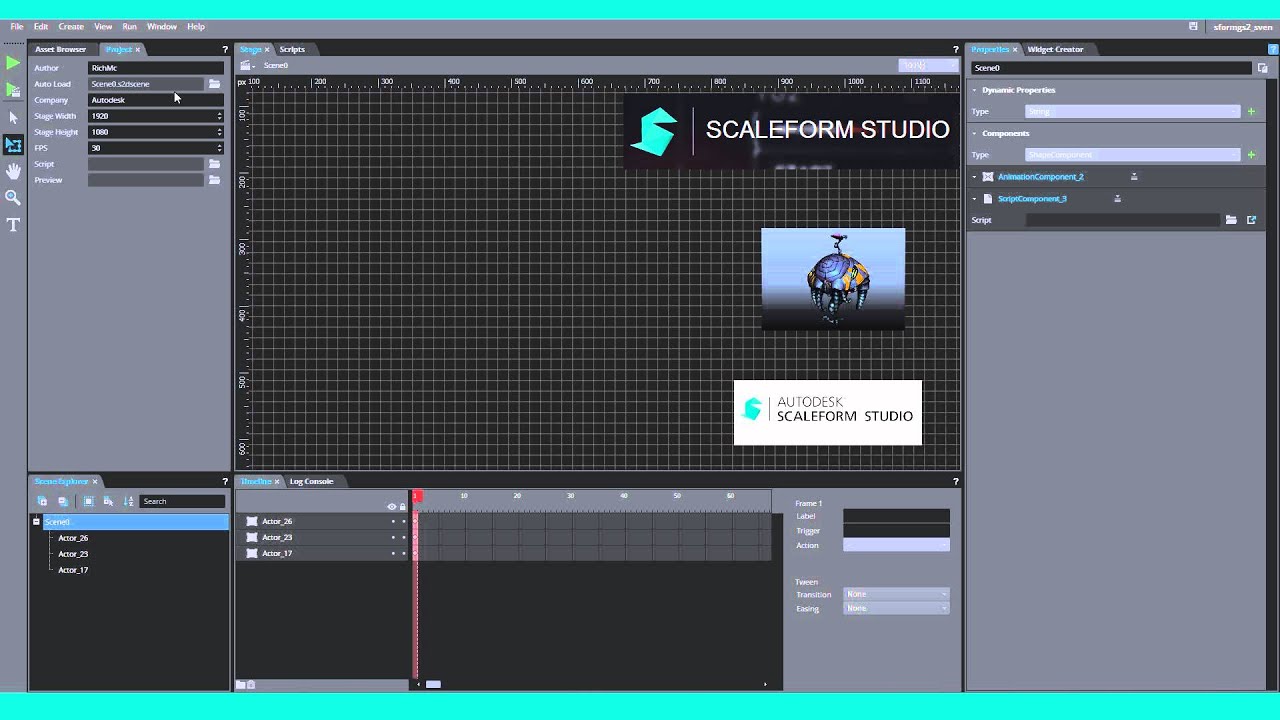Image resolution: width=1280 pixels, height=720 pixels.
Task: Toggle all layers visibility eye in the Timeline header
Action: (x=392, y=507)
